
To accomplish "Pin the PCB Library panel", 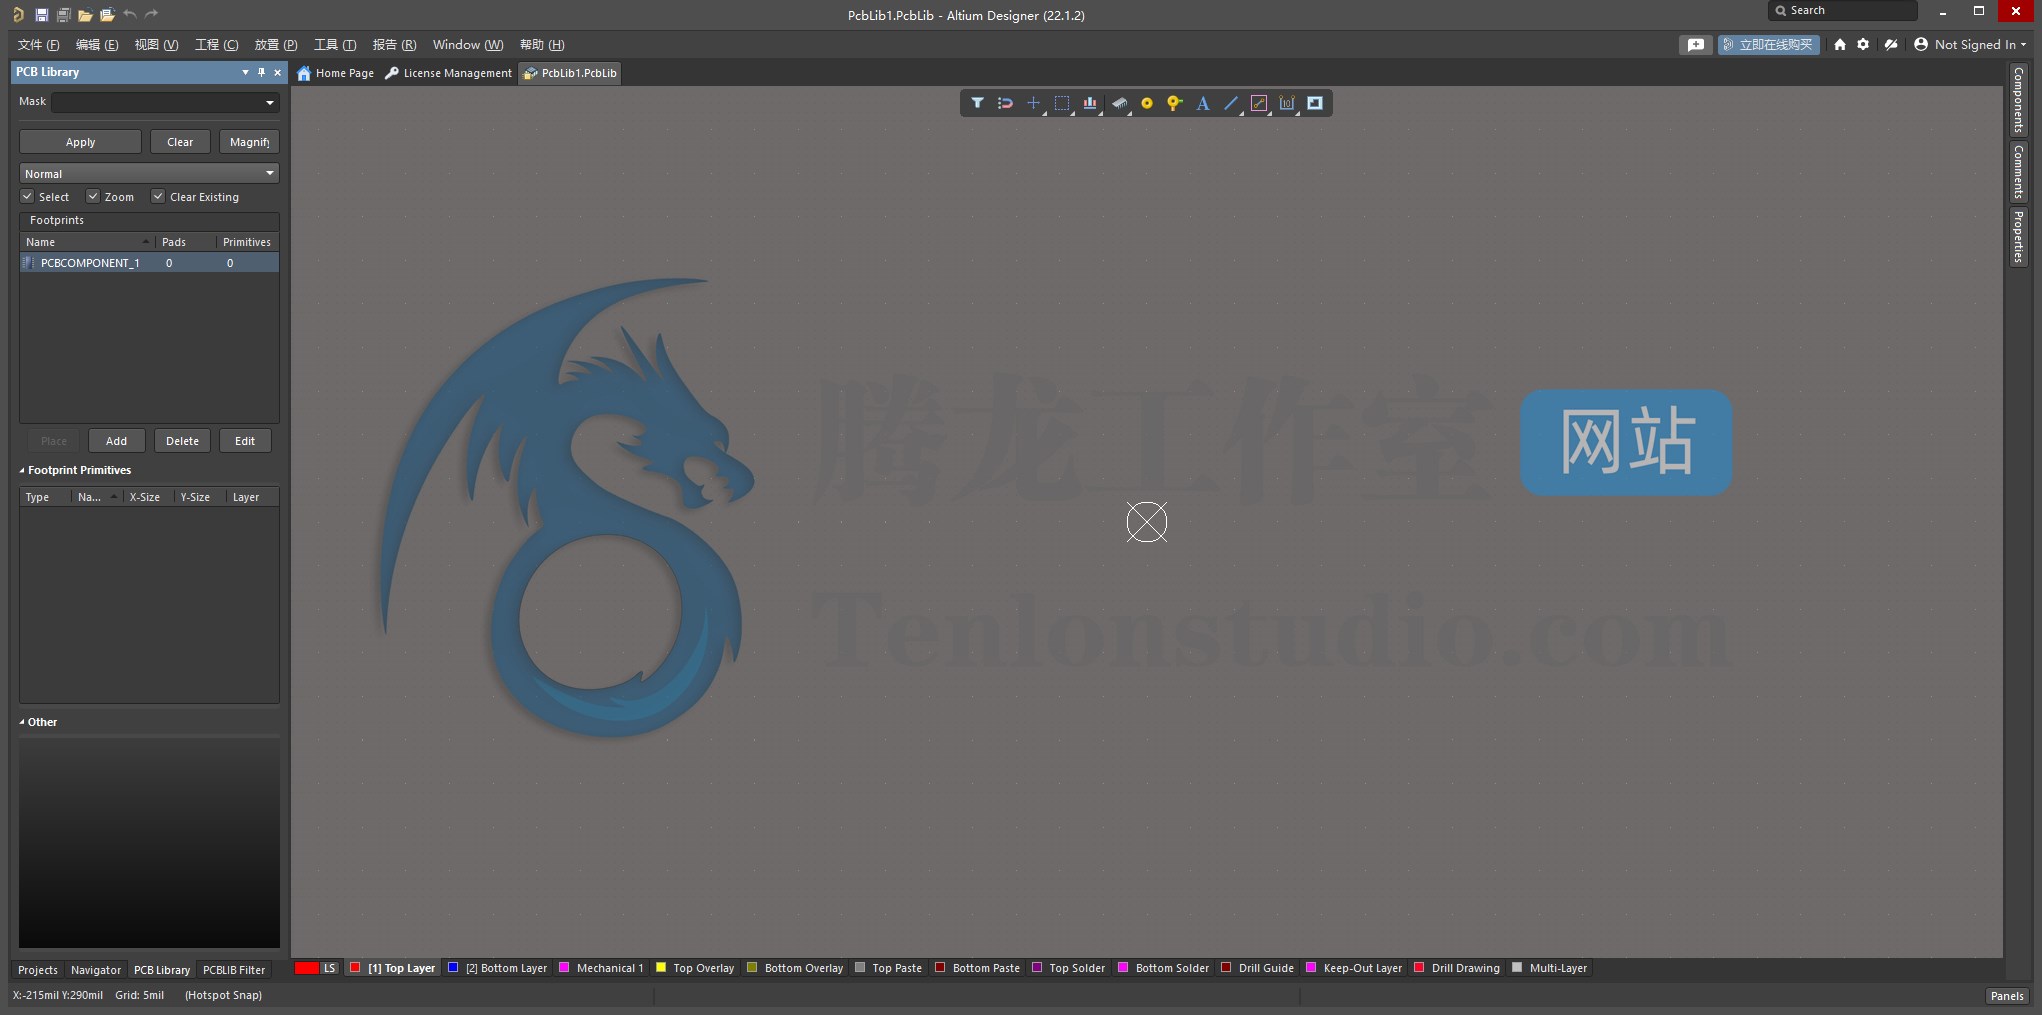I will click(262, 72).
